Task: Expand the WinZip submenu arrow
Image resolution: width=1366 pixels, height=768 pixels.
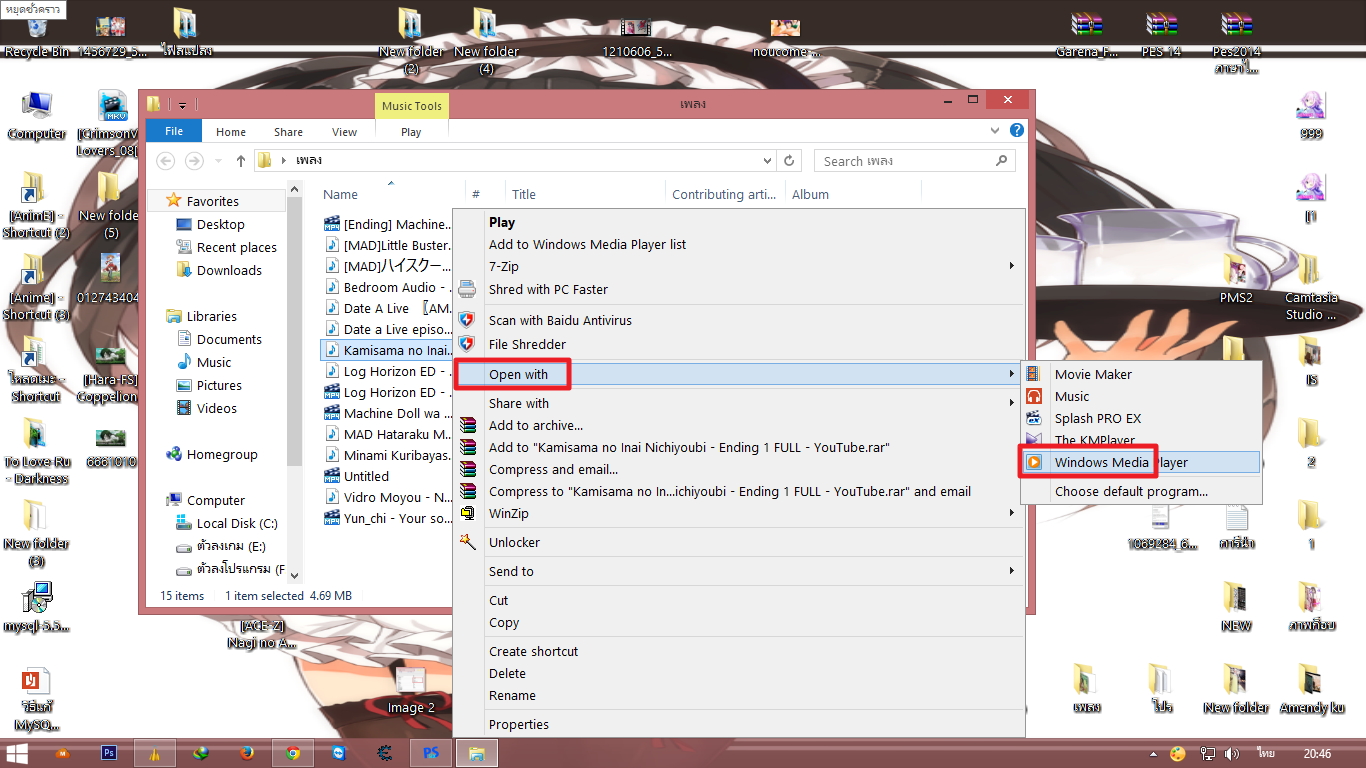Action: [x=1011, y=513]
